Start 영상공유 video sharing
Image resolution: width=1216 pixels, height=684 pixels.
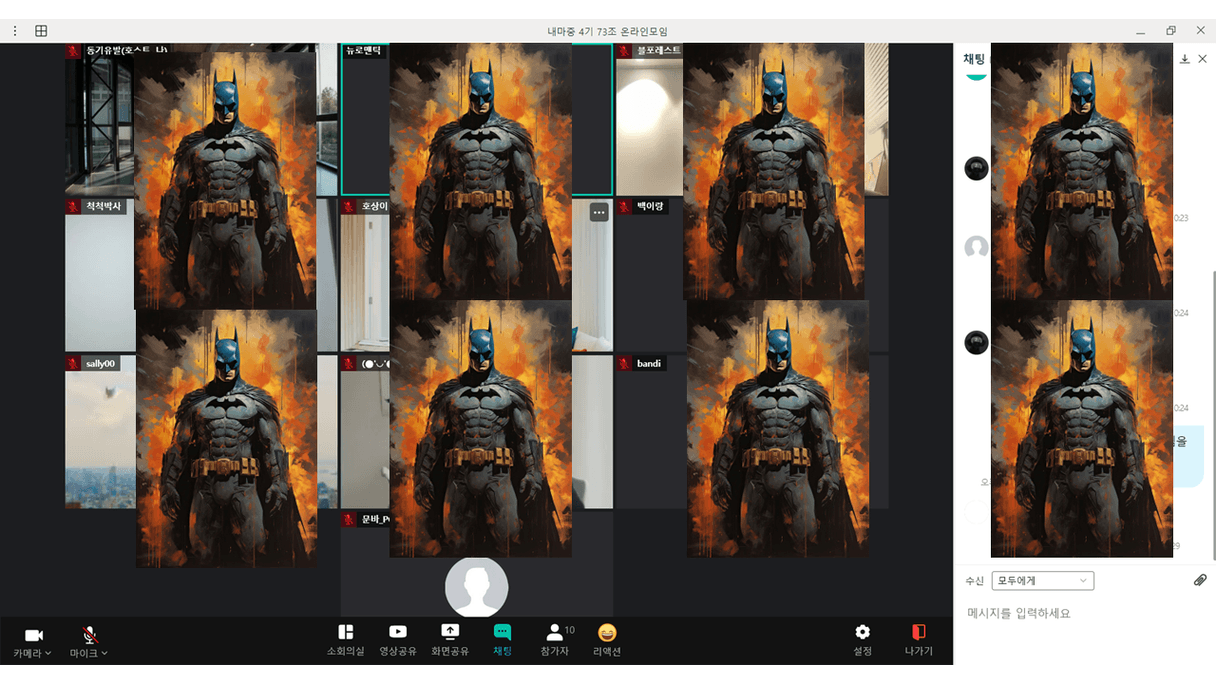(x=398, y=640)
